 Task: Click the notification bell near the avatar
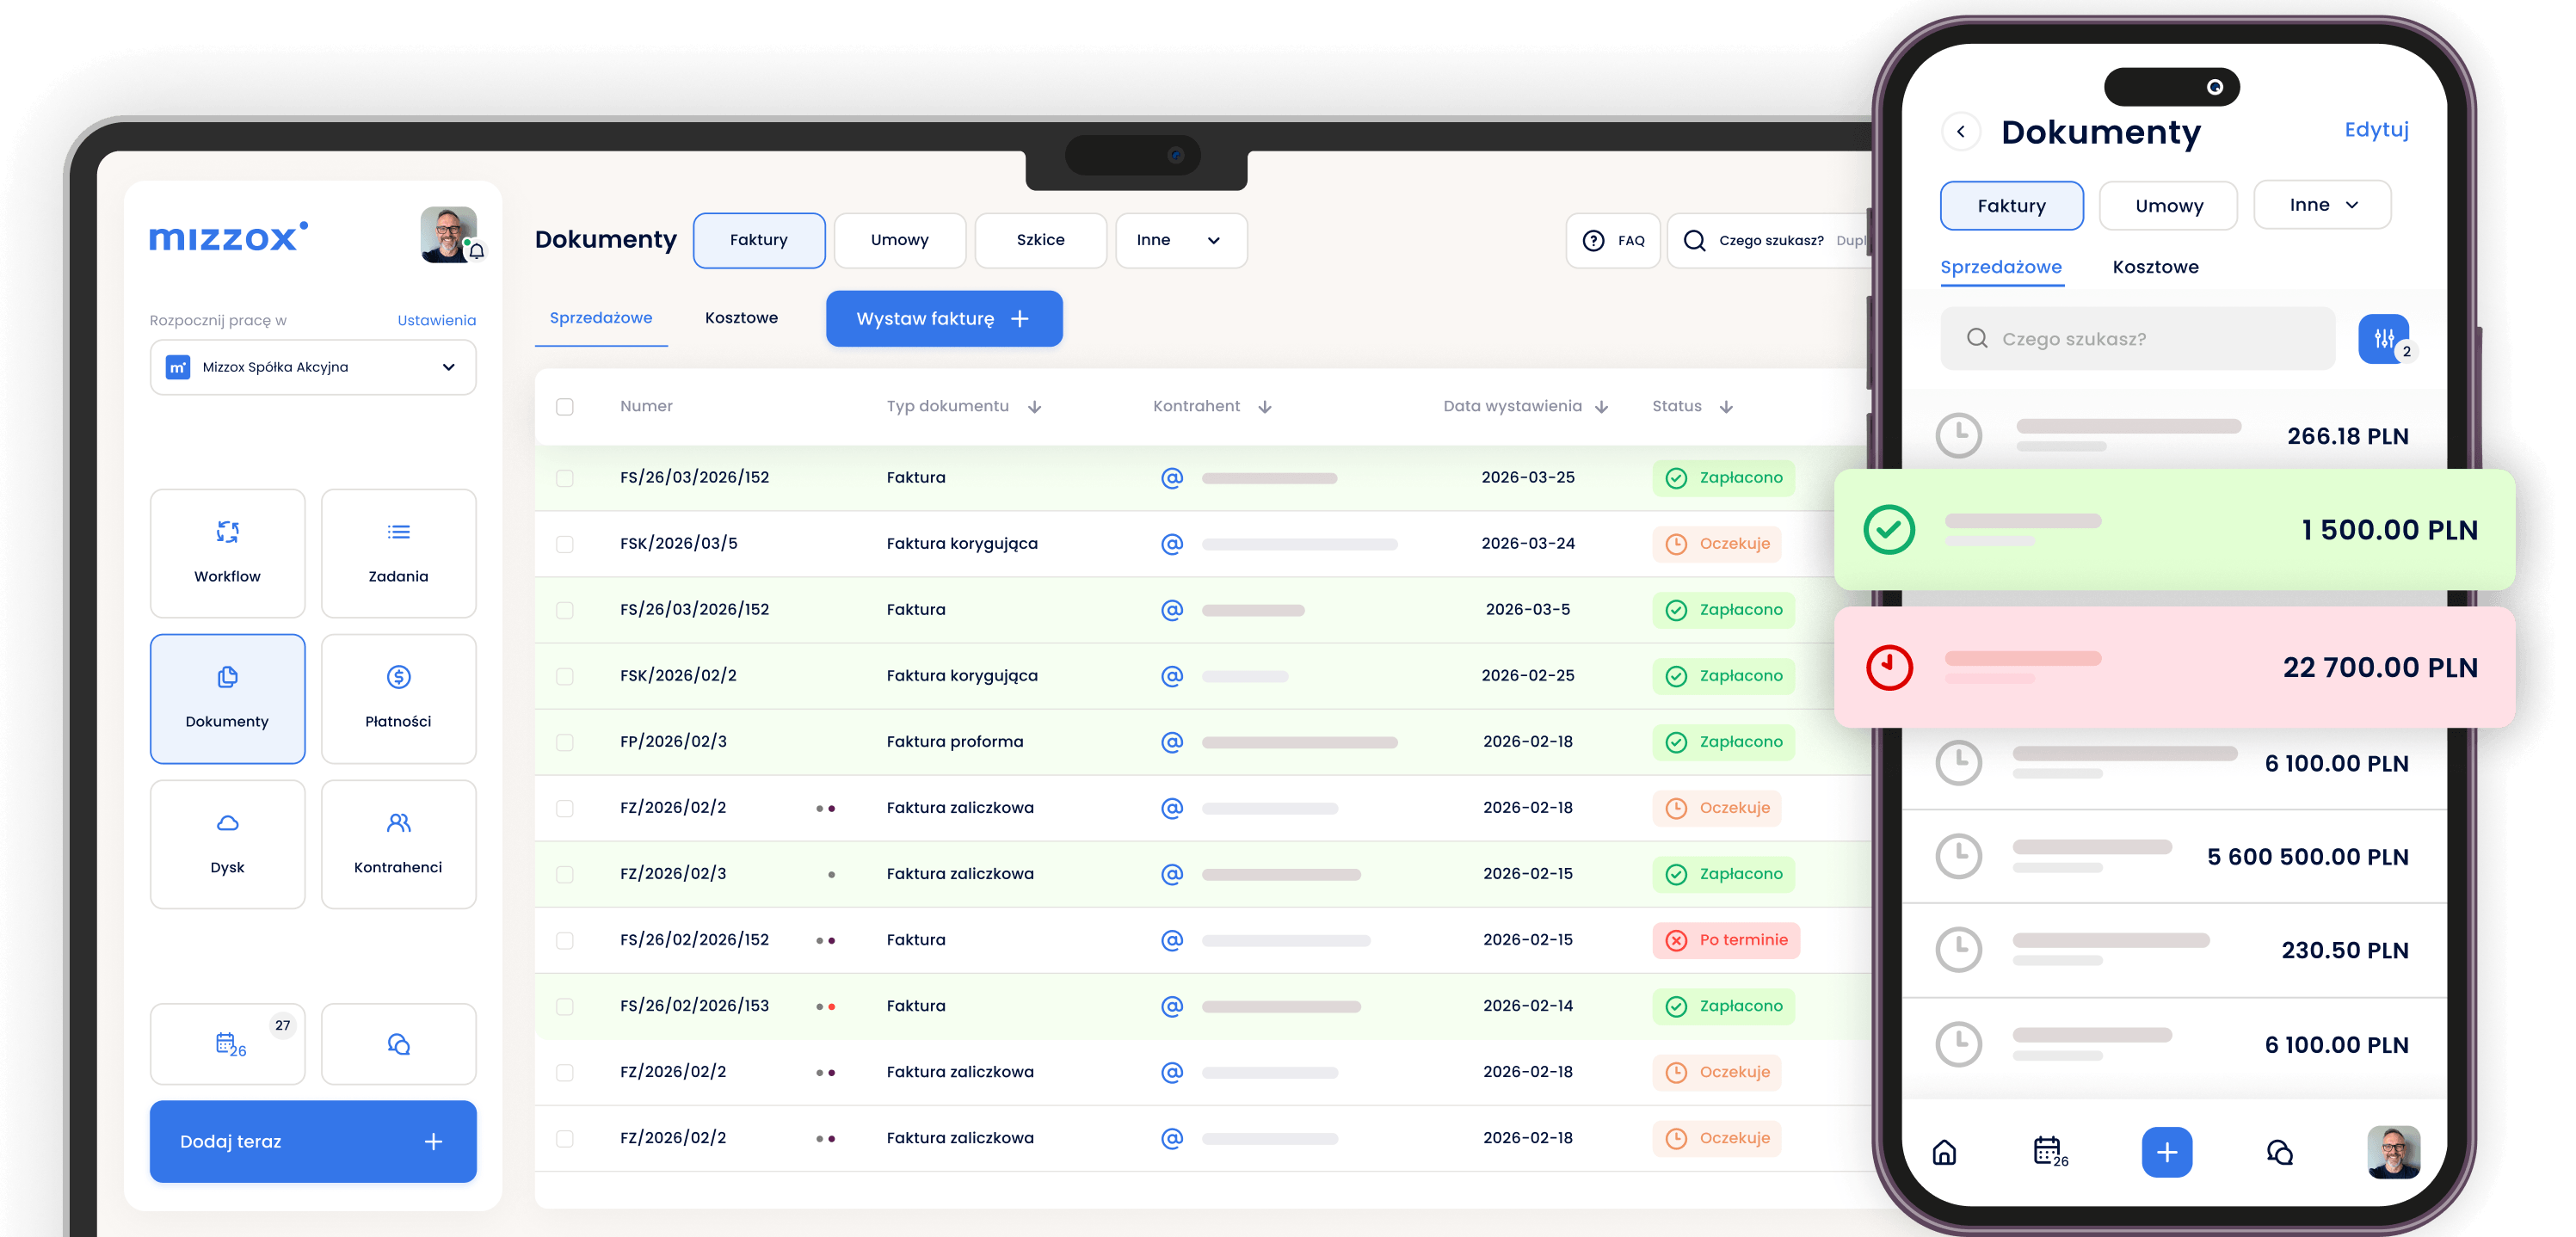tap(478, 250)
